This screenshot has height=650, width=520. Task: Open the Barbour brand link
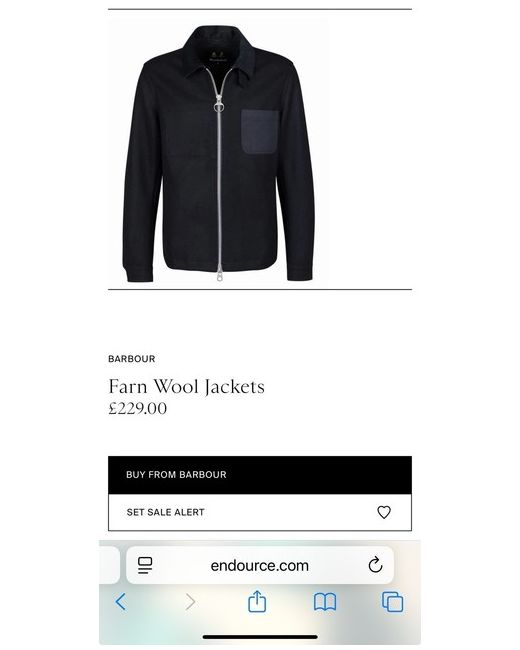click(131, 359)
